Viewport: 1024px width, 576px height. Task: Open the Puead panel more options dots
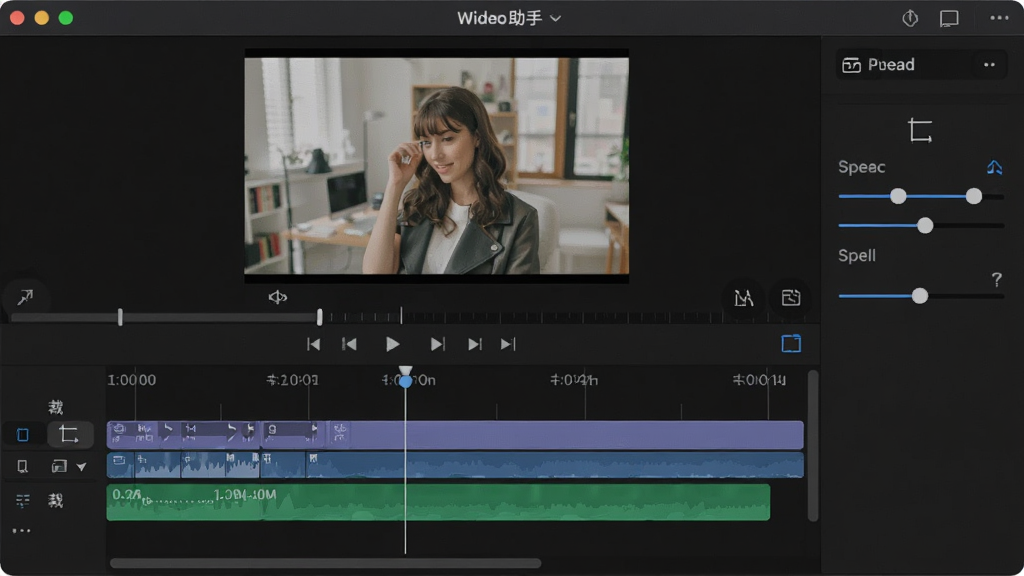click(989, 65)
